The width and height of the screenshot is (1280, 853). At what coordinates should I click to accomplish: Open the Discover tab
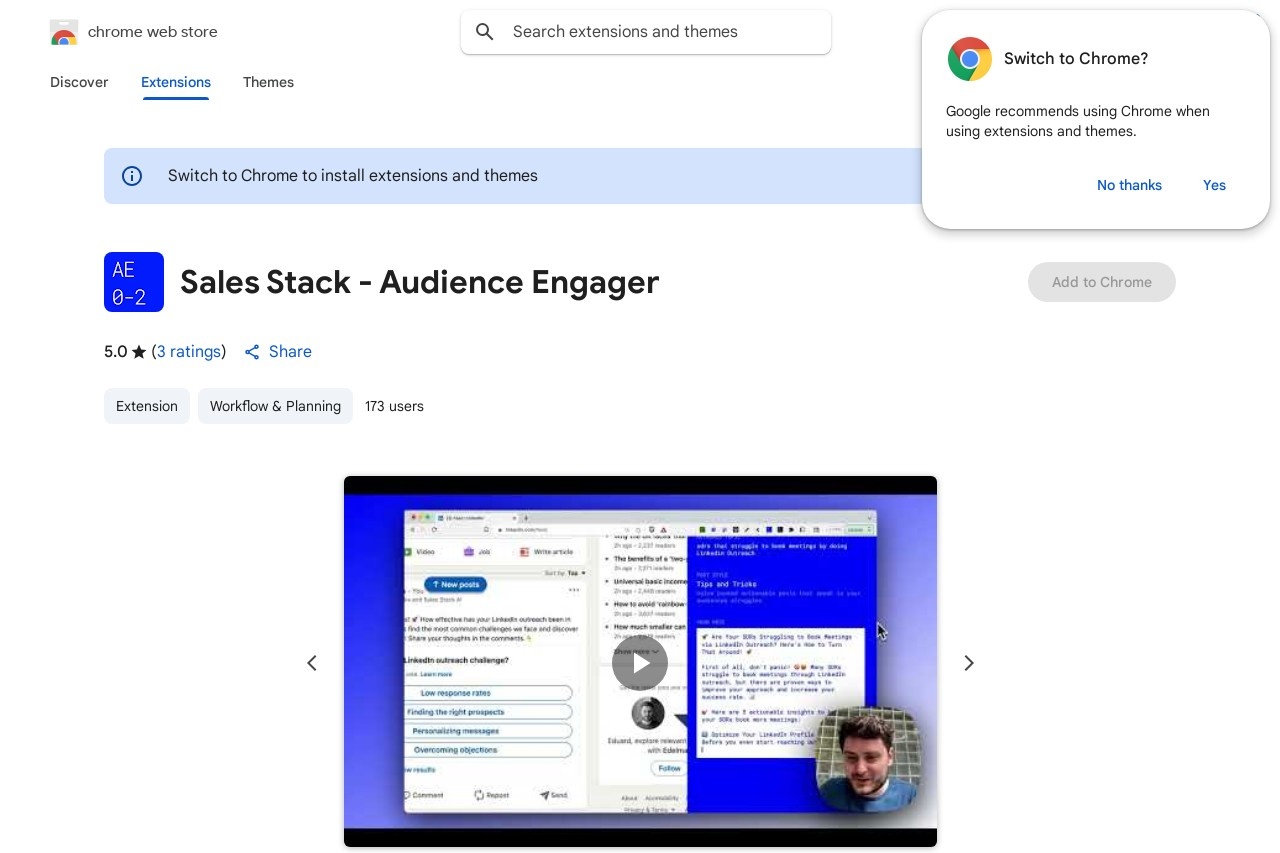coord(79,82)
